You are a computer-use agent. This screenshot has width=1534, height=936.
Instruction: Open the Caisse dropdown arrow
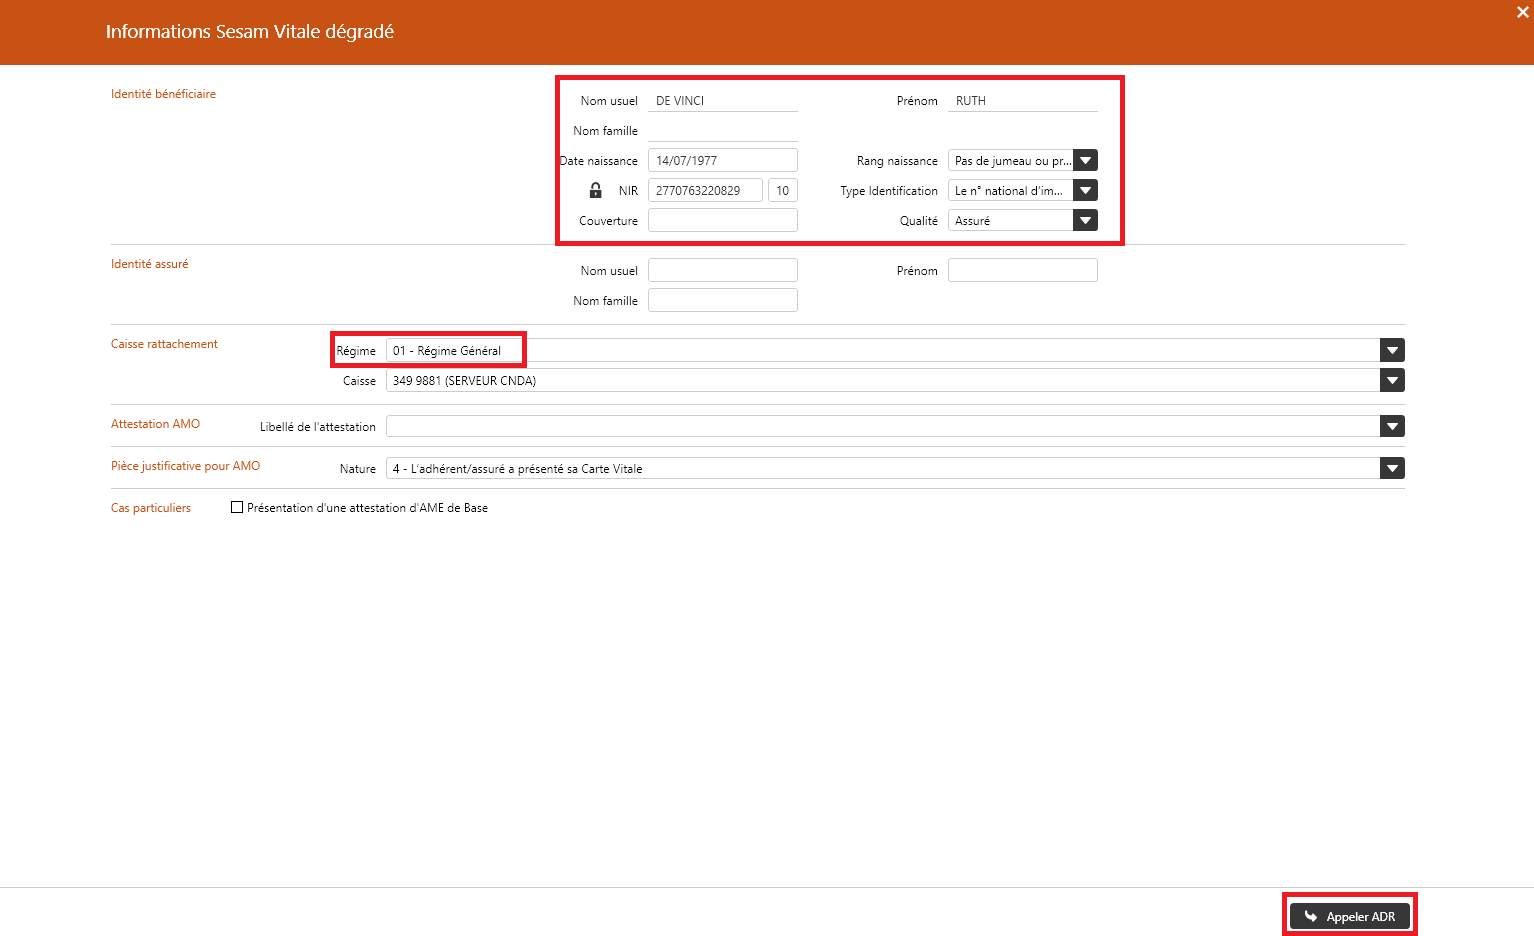point(1392,380)
